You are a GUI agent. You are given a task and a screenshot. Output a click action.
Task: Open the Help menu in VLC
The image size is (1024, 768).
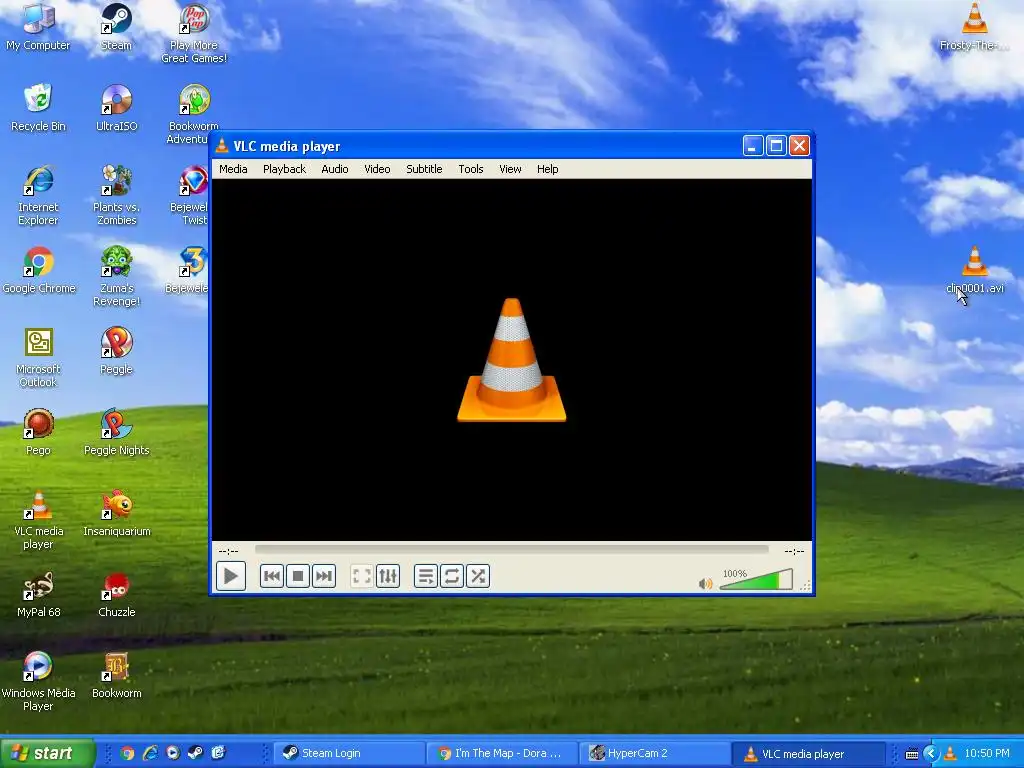tap(547, 169)
